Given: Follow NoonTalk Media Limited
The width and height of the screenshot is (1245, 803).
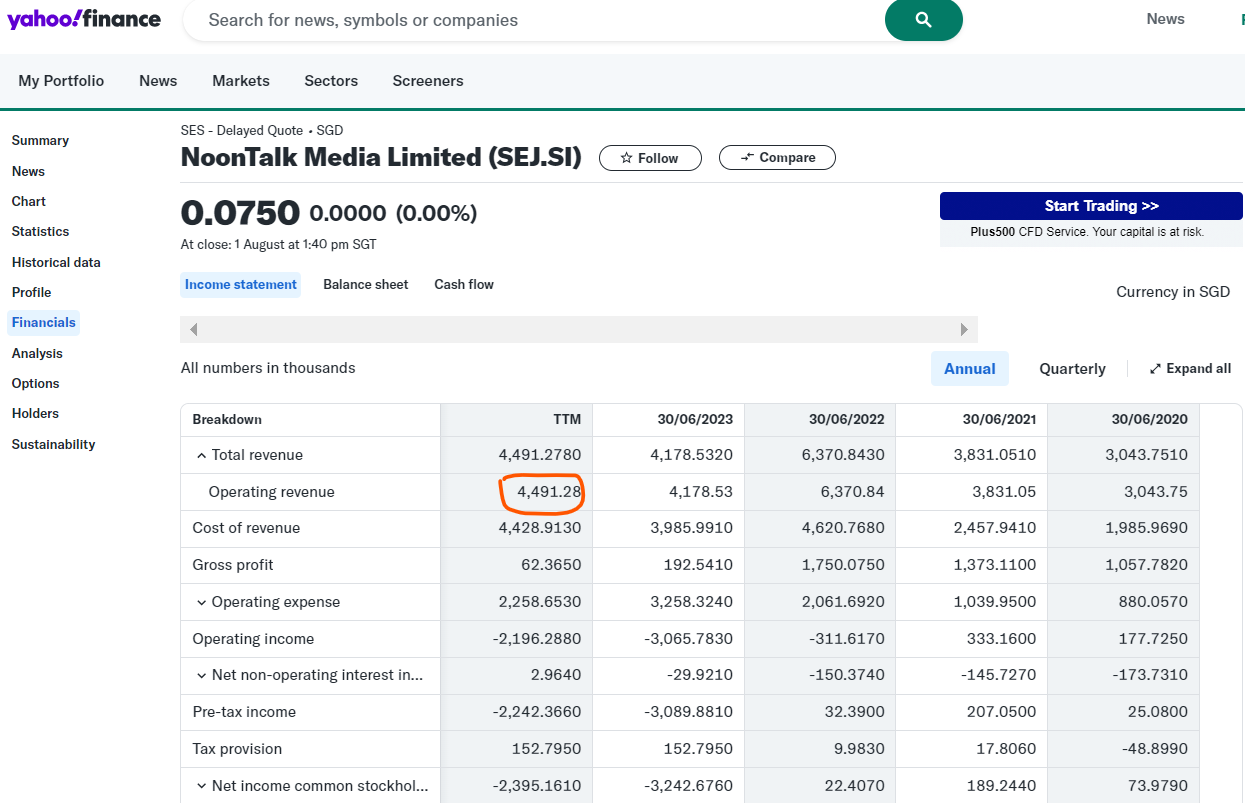Looking at the screenshot, I should 650,158.
